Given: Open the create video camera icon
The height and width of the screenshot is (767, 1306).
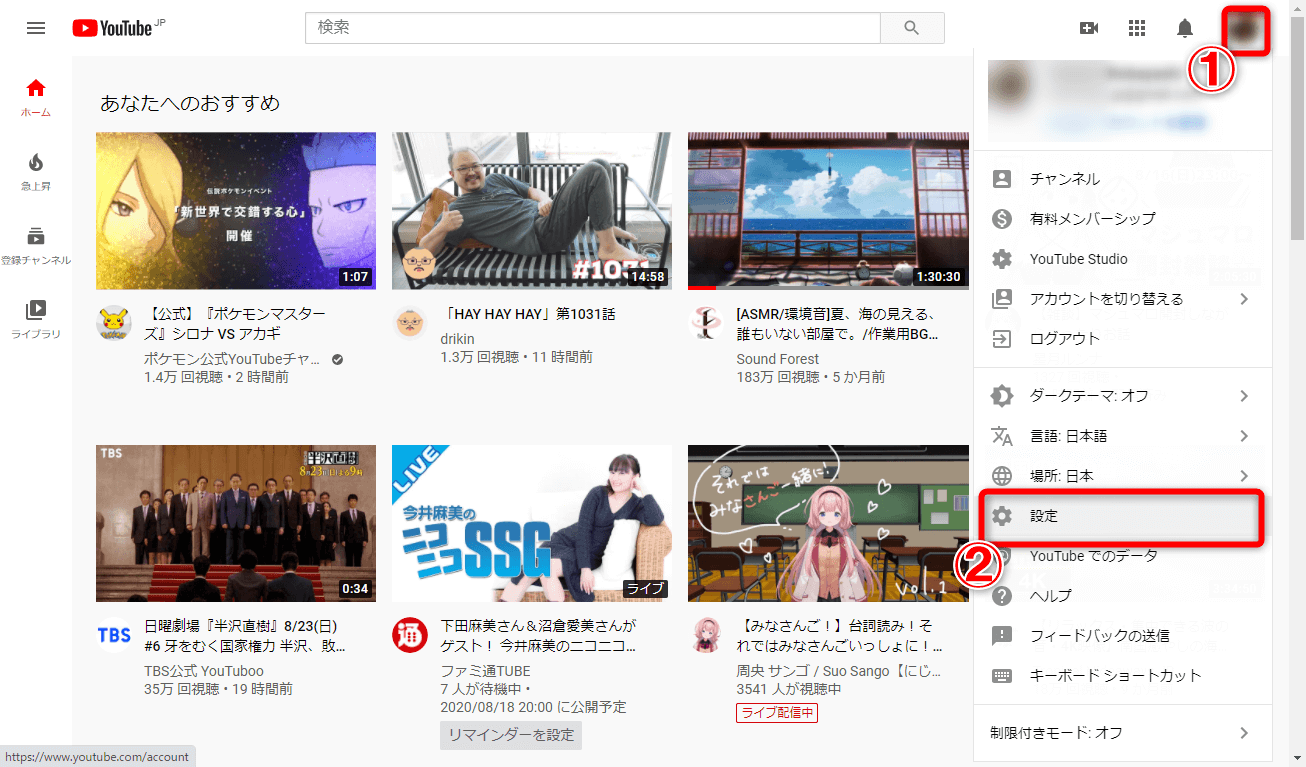Looking at the screenshot, I should (x=1089, y=28).
